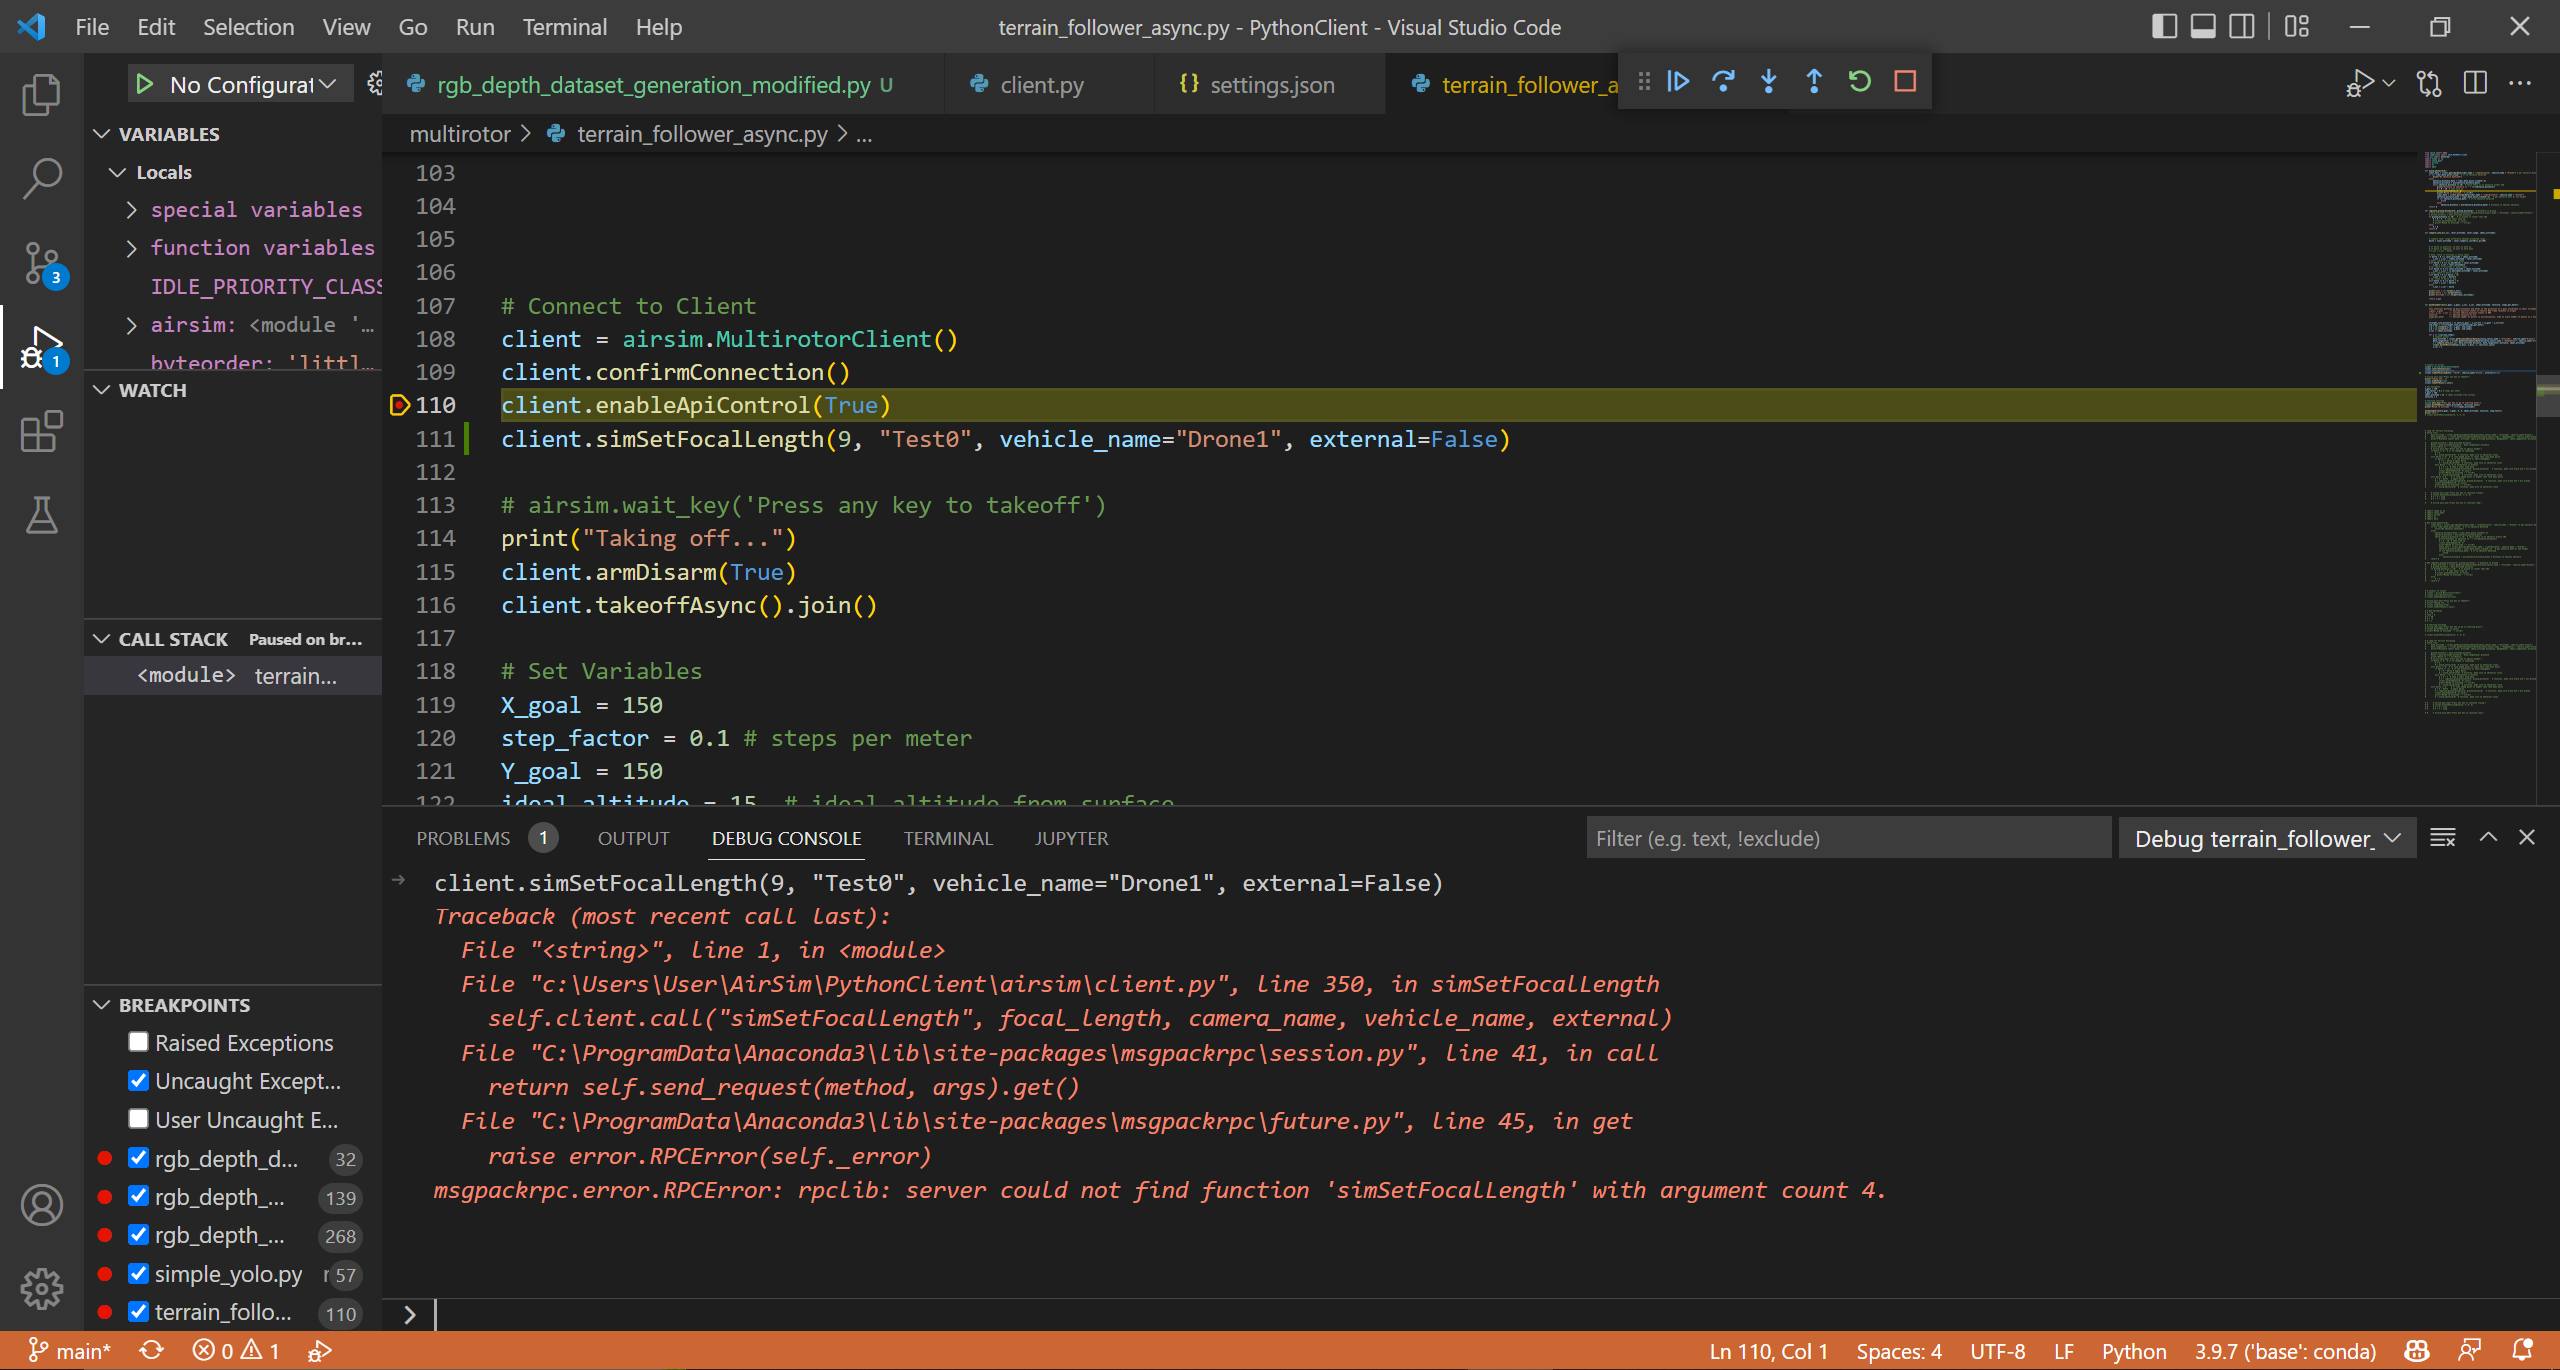Step Over in the debug toolbar
2560x1370 pixels.
1723,81
